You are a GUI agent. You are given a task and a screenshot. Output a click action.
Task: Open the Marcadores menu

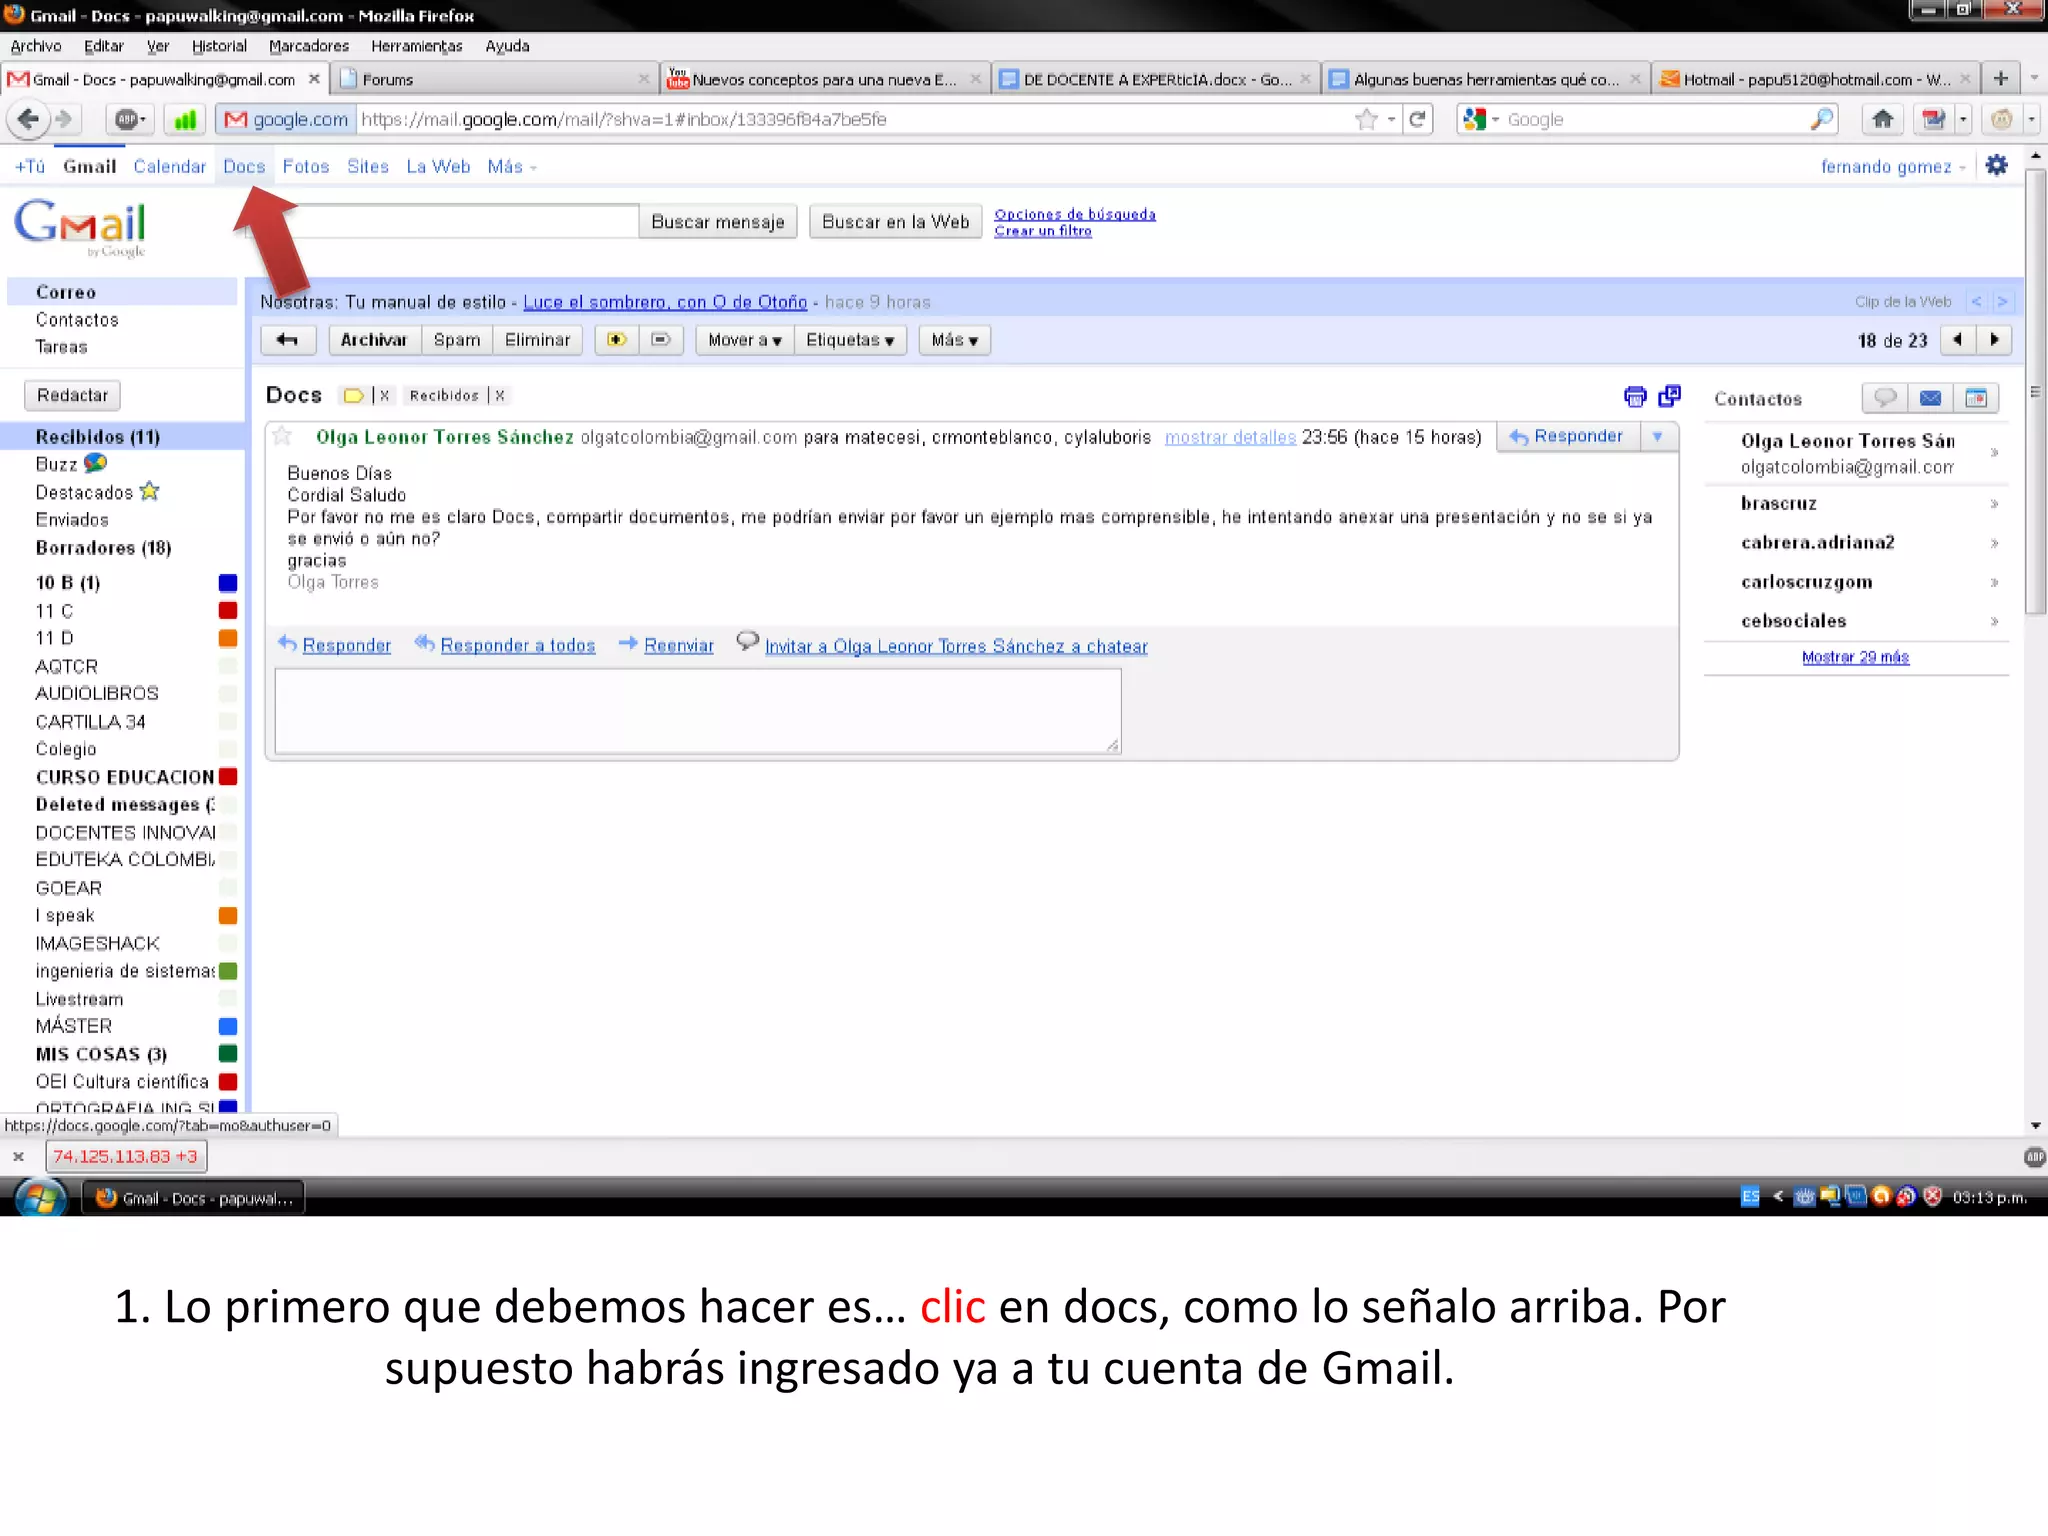pos(308,46)
